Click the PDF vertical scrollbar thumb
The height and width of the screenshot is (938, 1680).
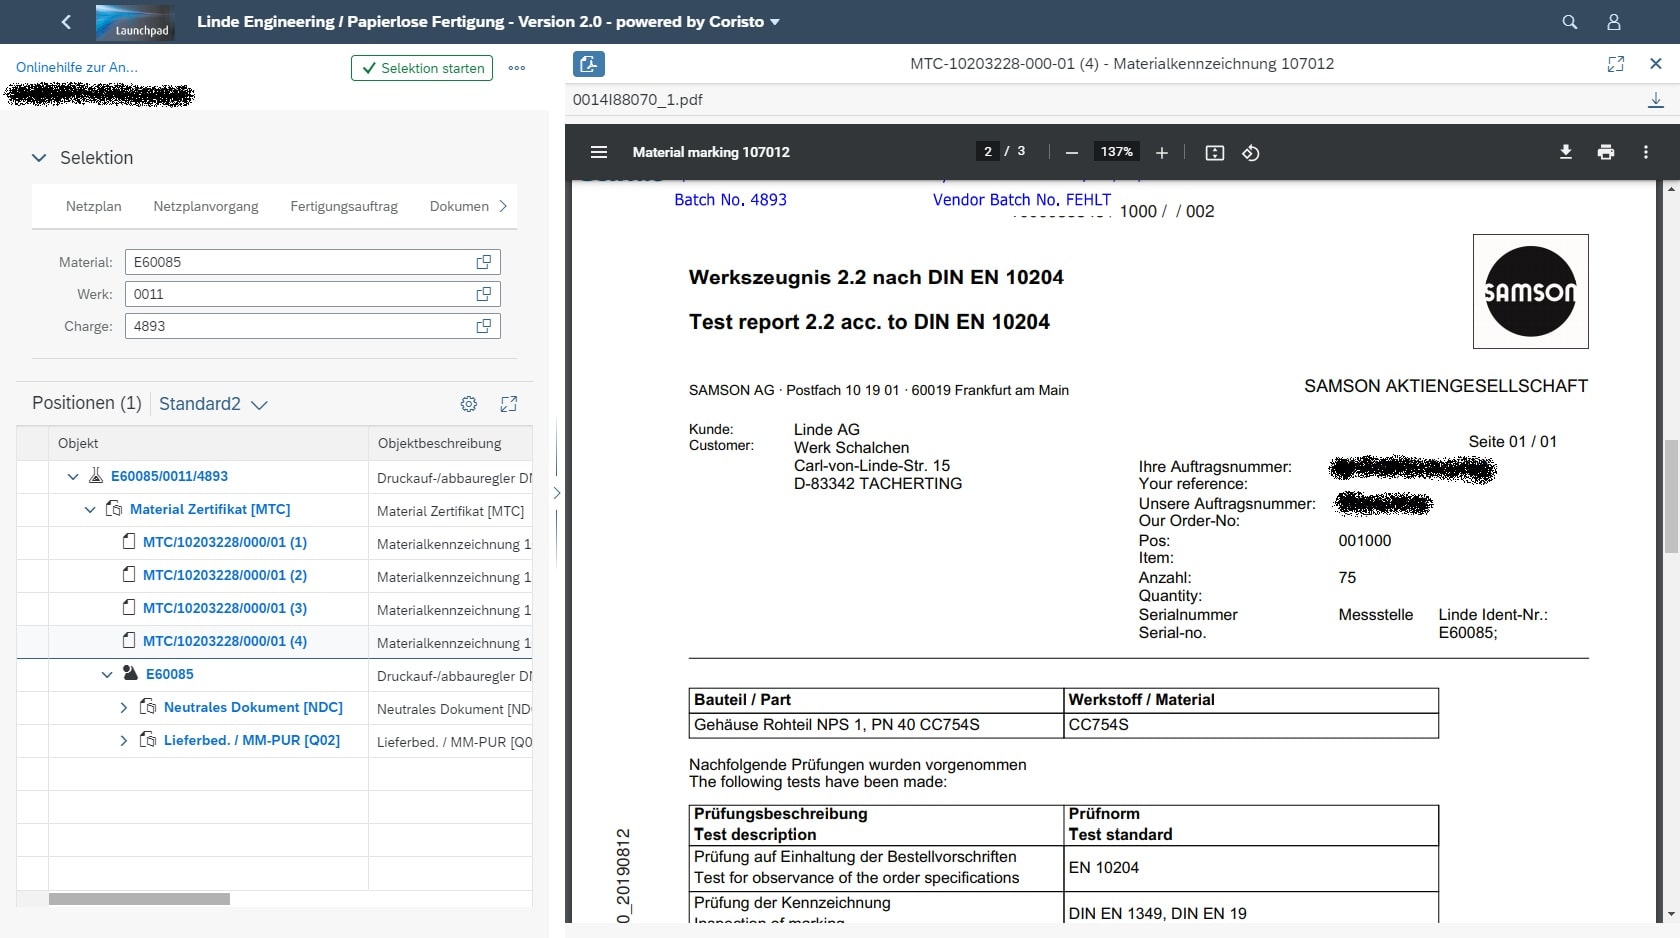(x=1671, y=496)
